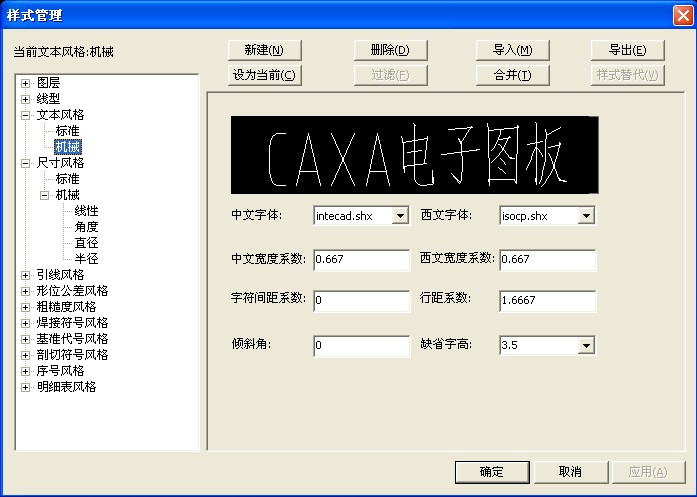Click the 字符间距系数 input field
Viewport: 697px width, 497px height.
click(x=361, y=301)
